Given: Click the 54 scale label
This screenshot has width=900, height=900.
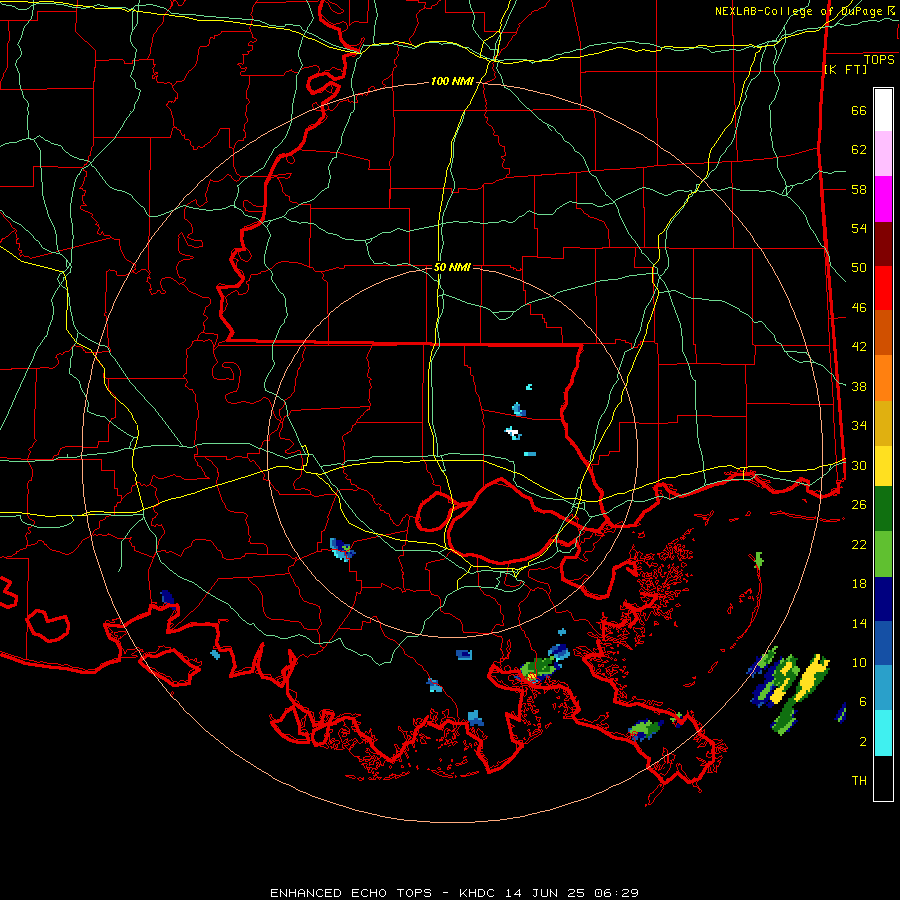Looking at the screenshot, I should [x=859, y=228].
